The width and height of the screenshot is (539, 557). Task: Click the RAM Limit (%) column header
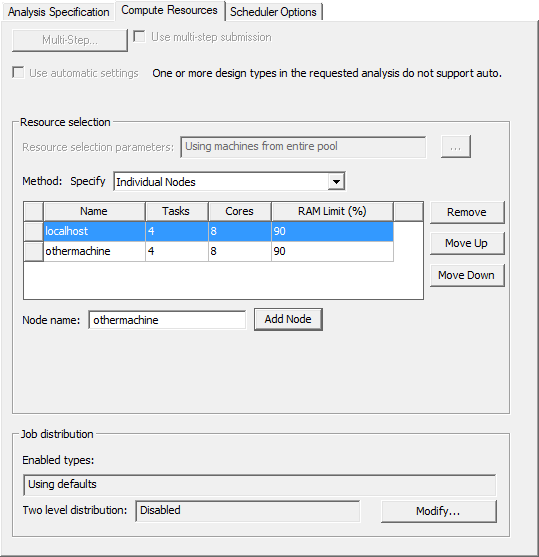[332, 211]
